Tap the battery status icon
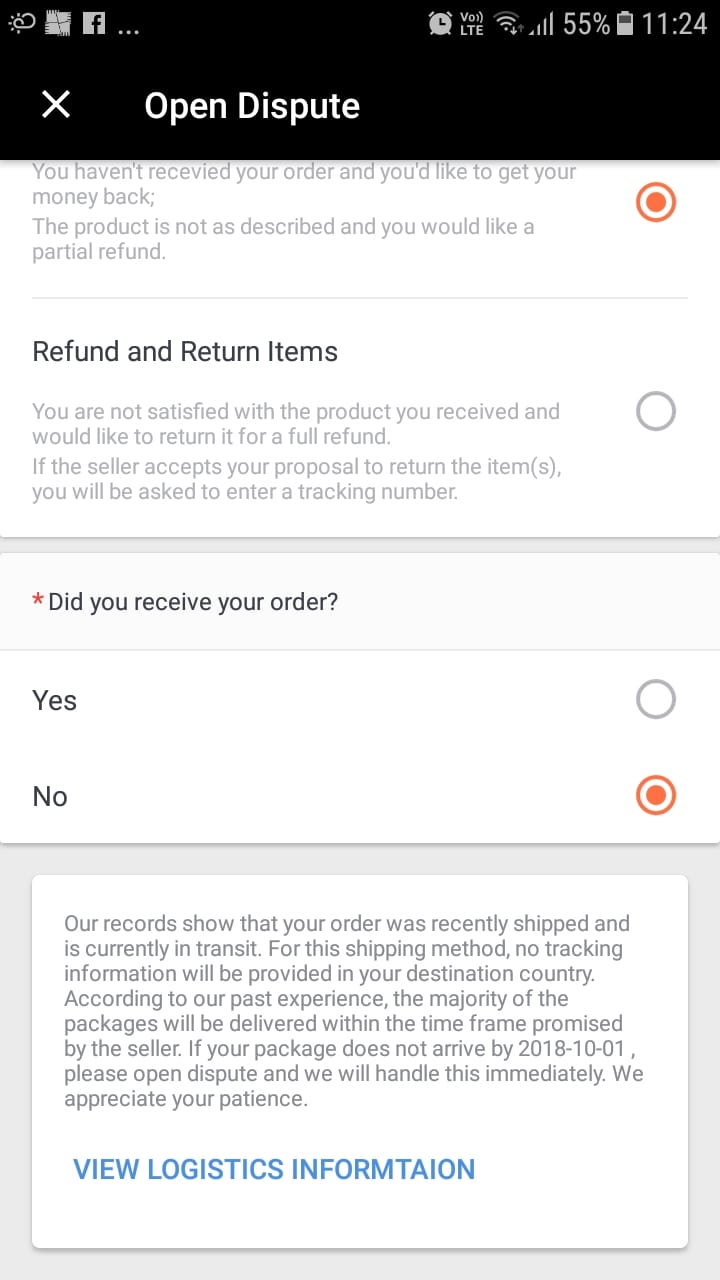Viewport: 720px width, 1280px height. [x=625, y=23]
